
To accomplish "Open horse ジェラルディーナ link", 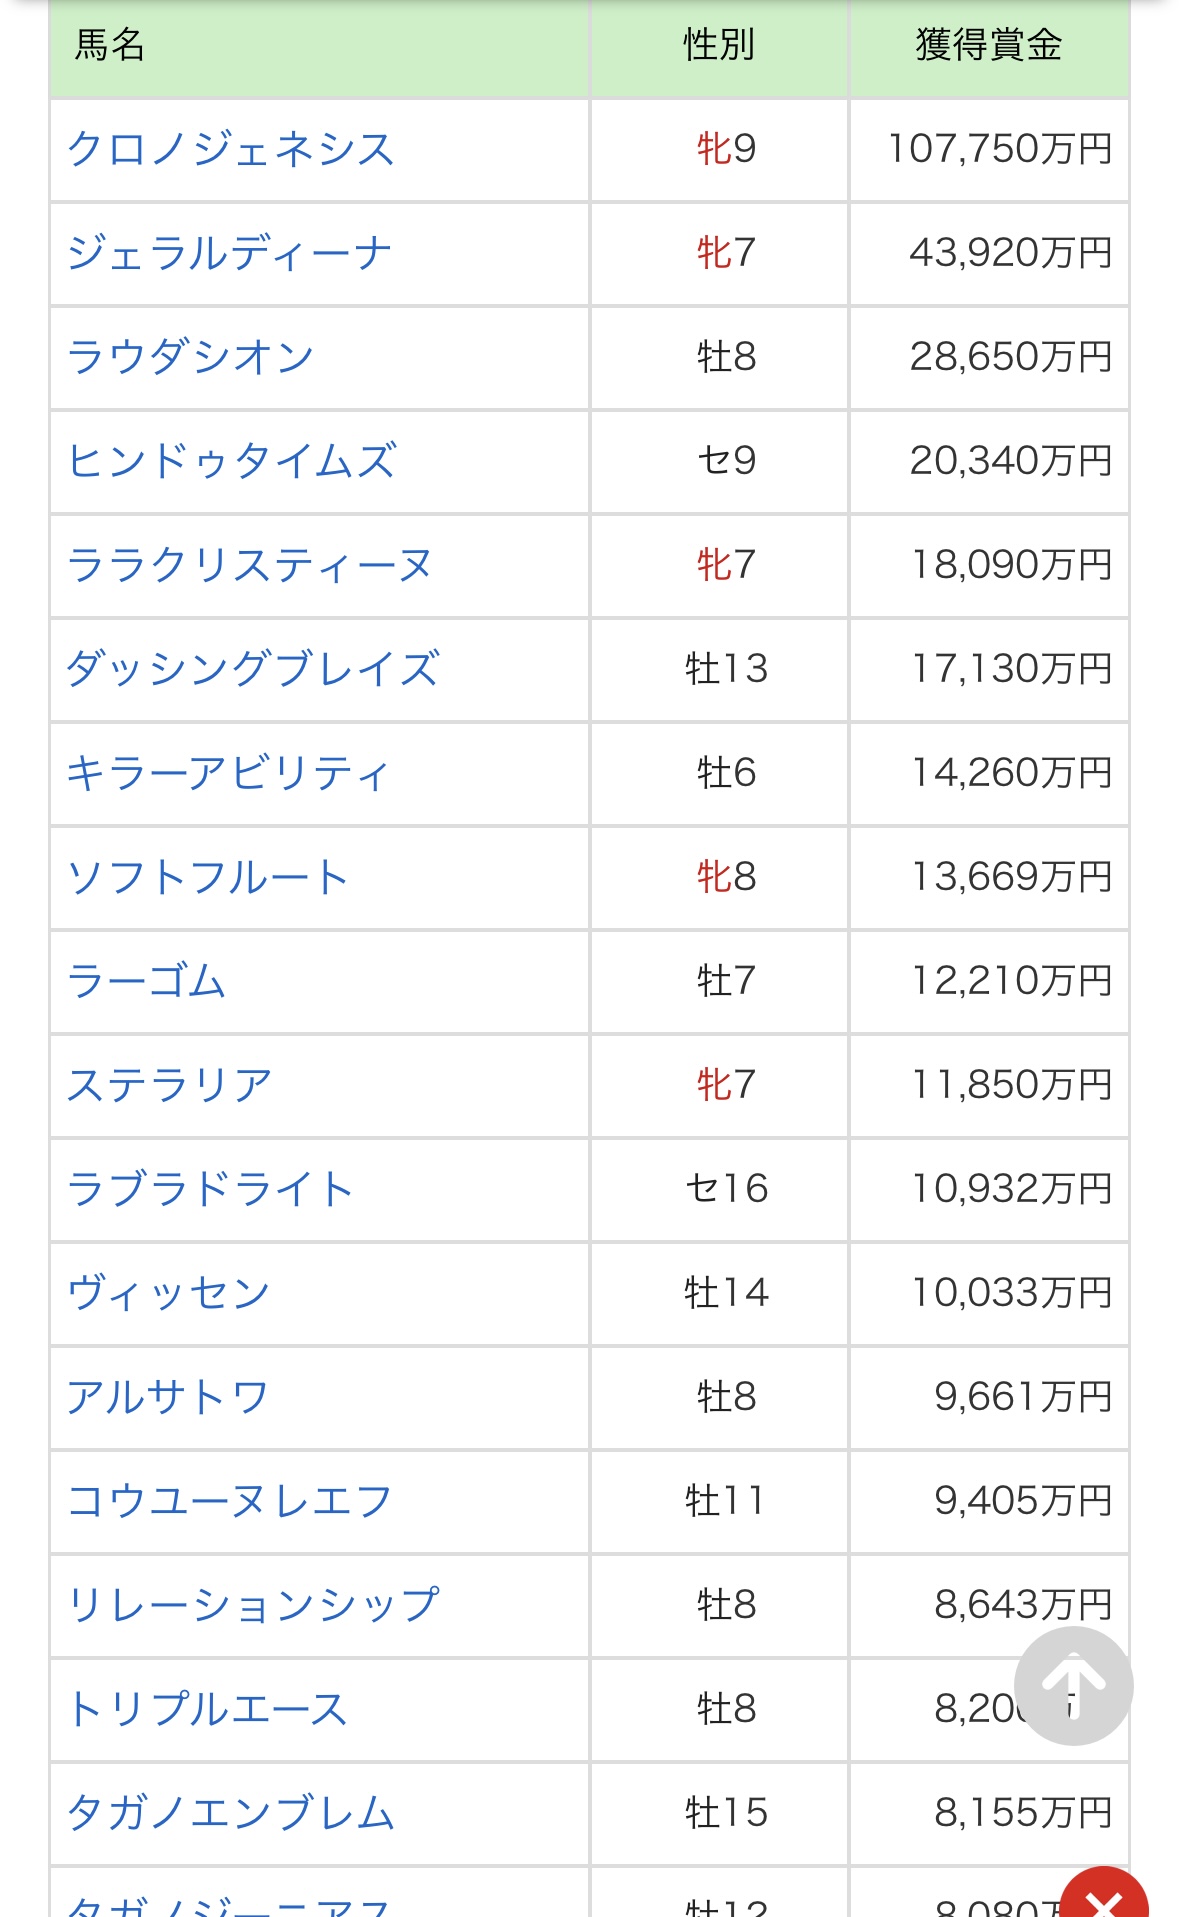I will (229, 253).
